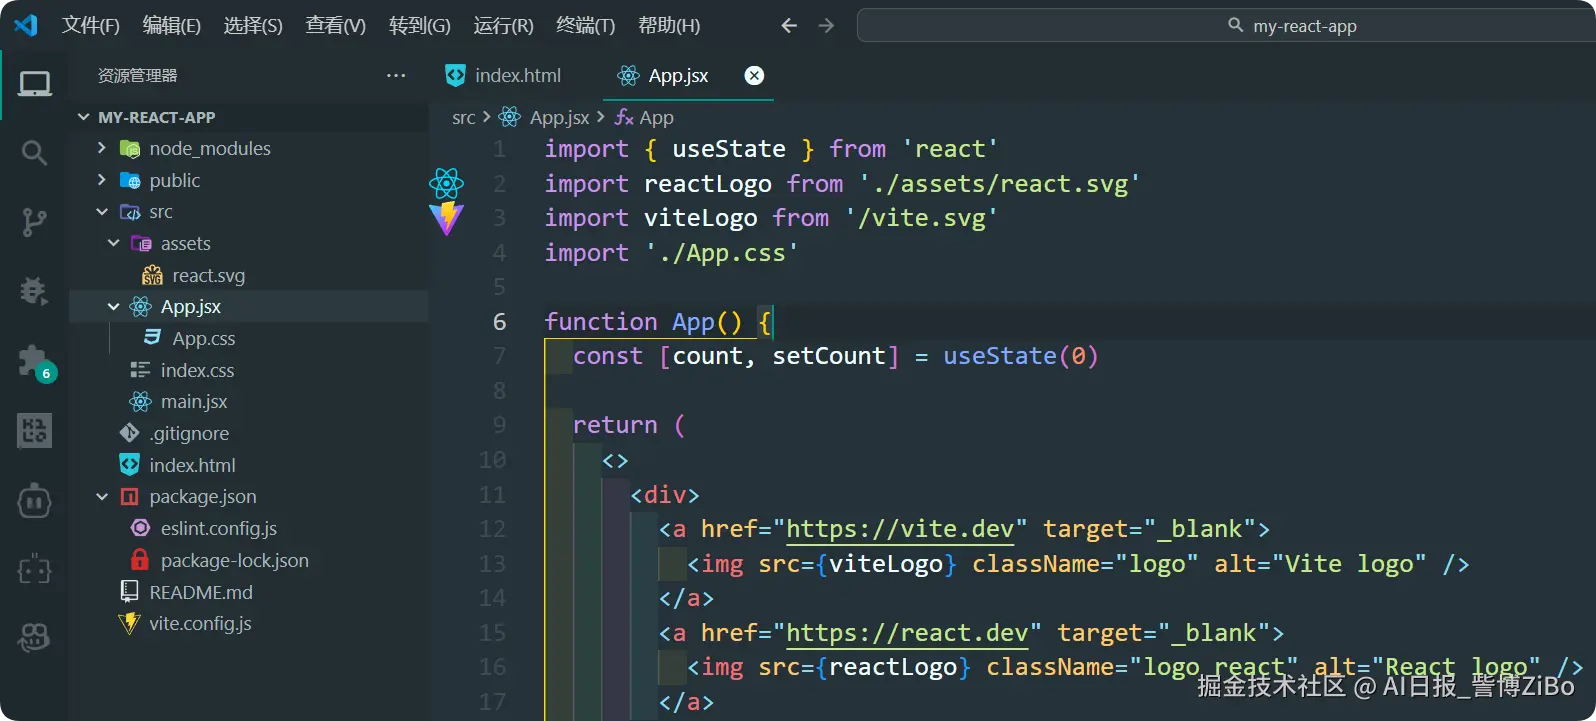Click the rounded robot-head activity bar icon

click(x=35, y=501)
